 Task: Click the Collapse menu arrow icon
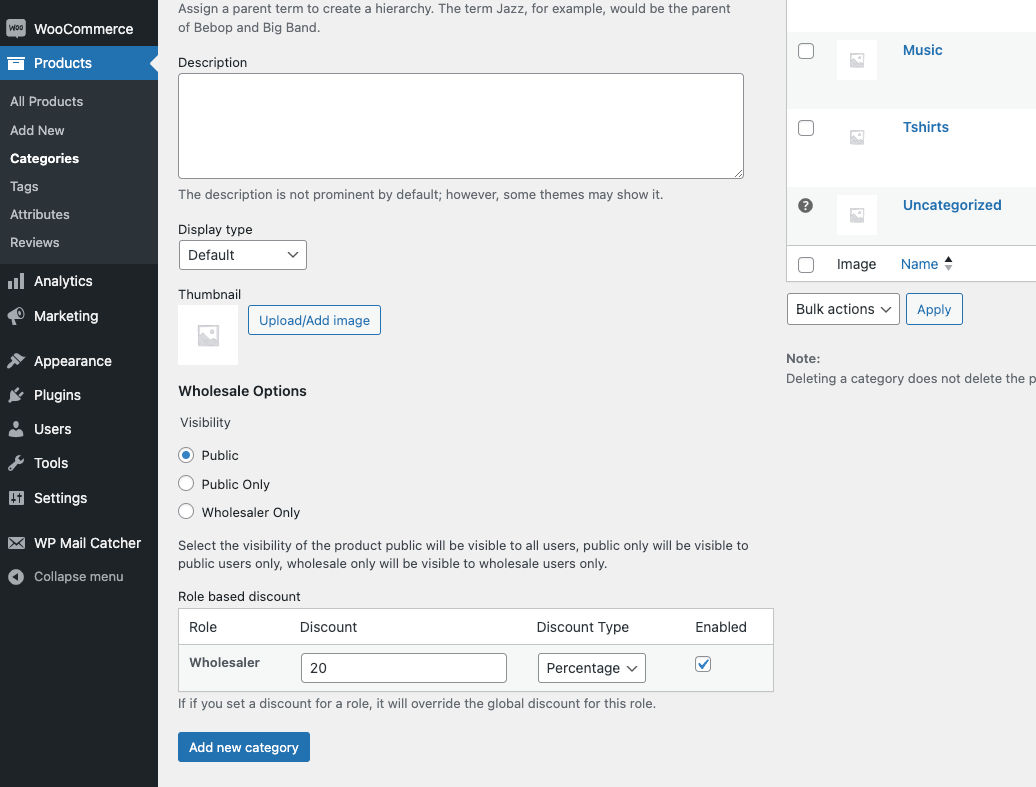point(16,577)
